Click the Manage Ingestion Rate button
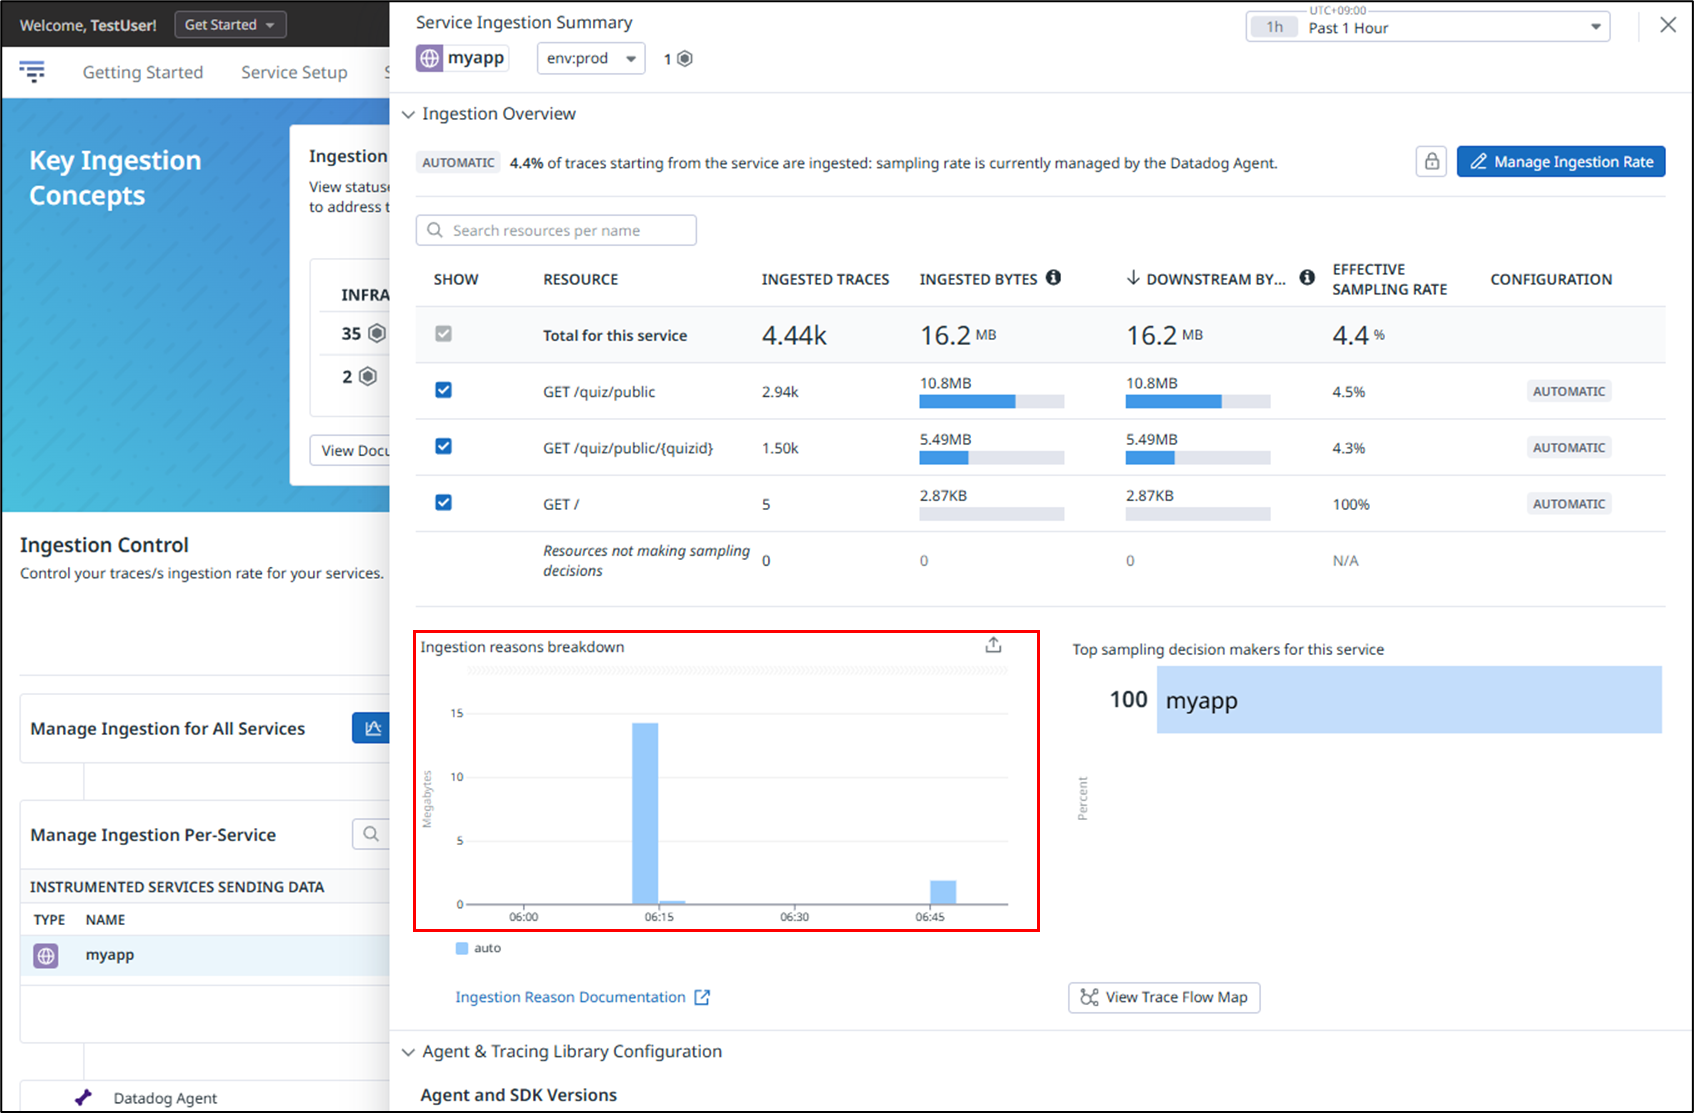 (1560, 162)
